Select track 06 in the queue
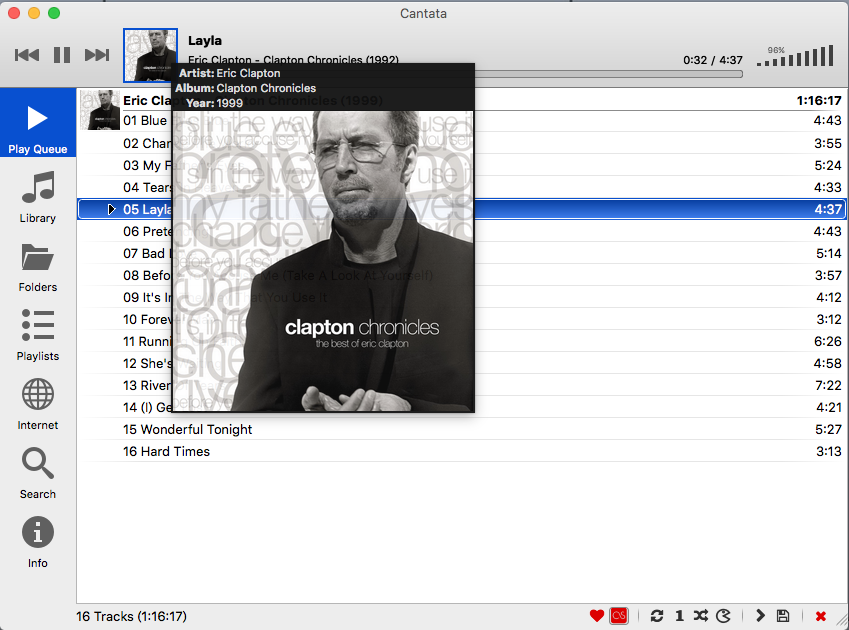The height and width of the screenshot is (630, 849). click(462, 231)
